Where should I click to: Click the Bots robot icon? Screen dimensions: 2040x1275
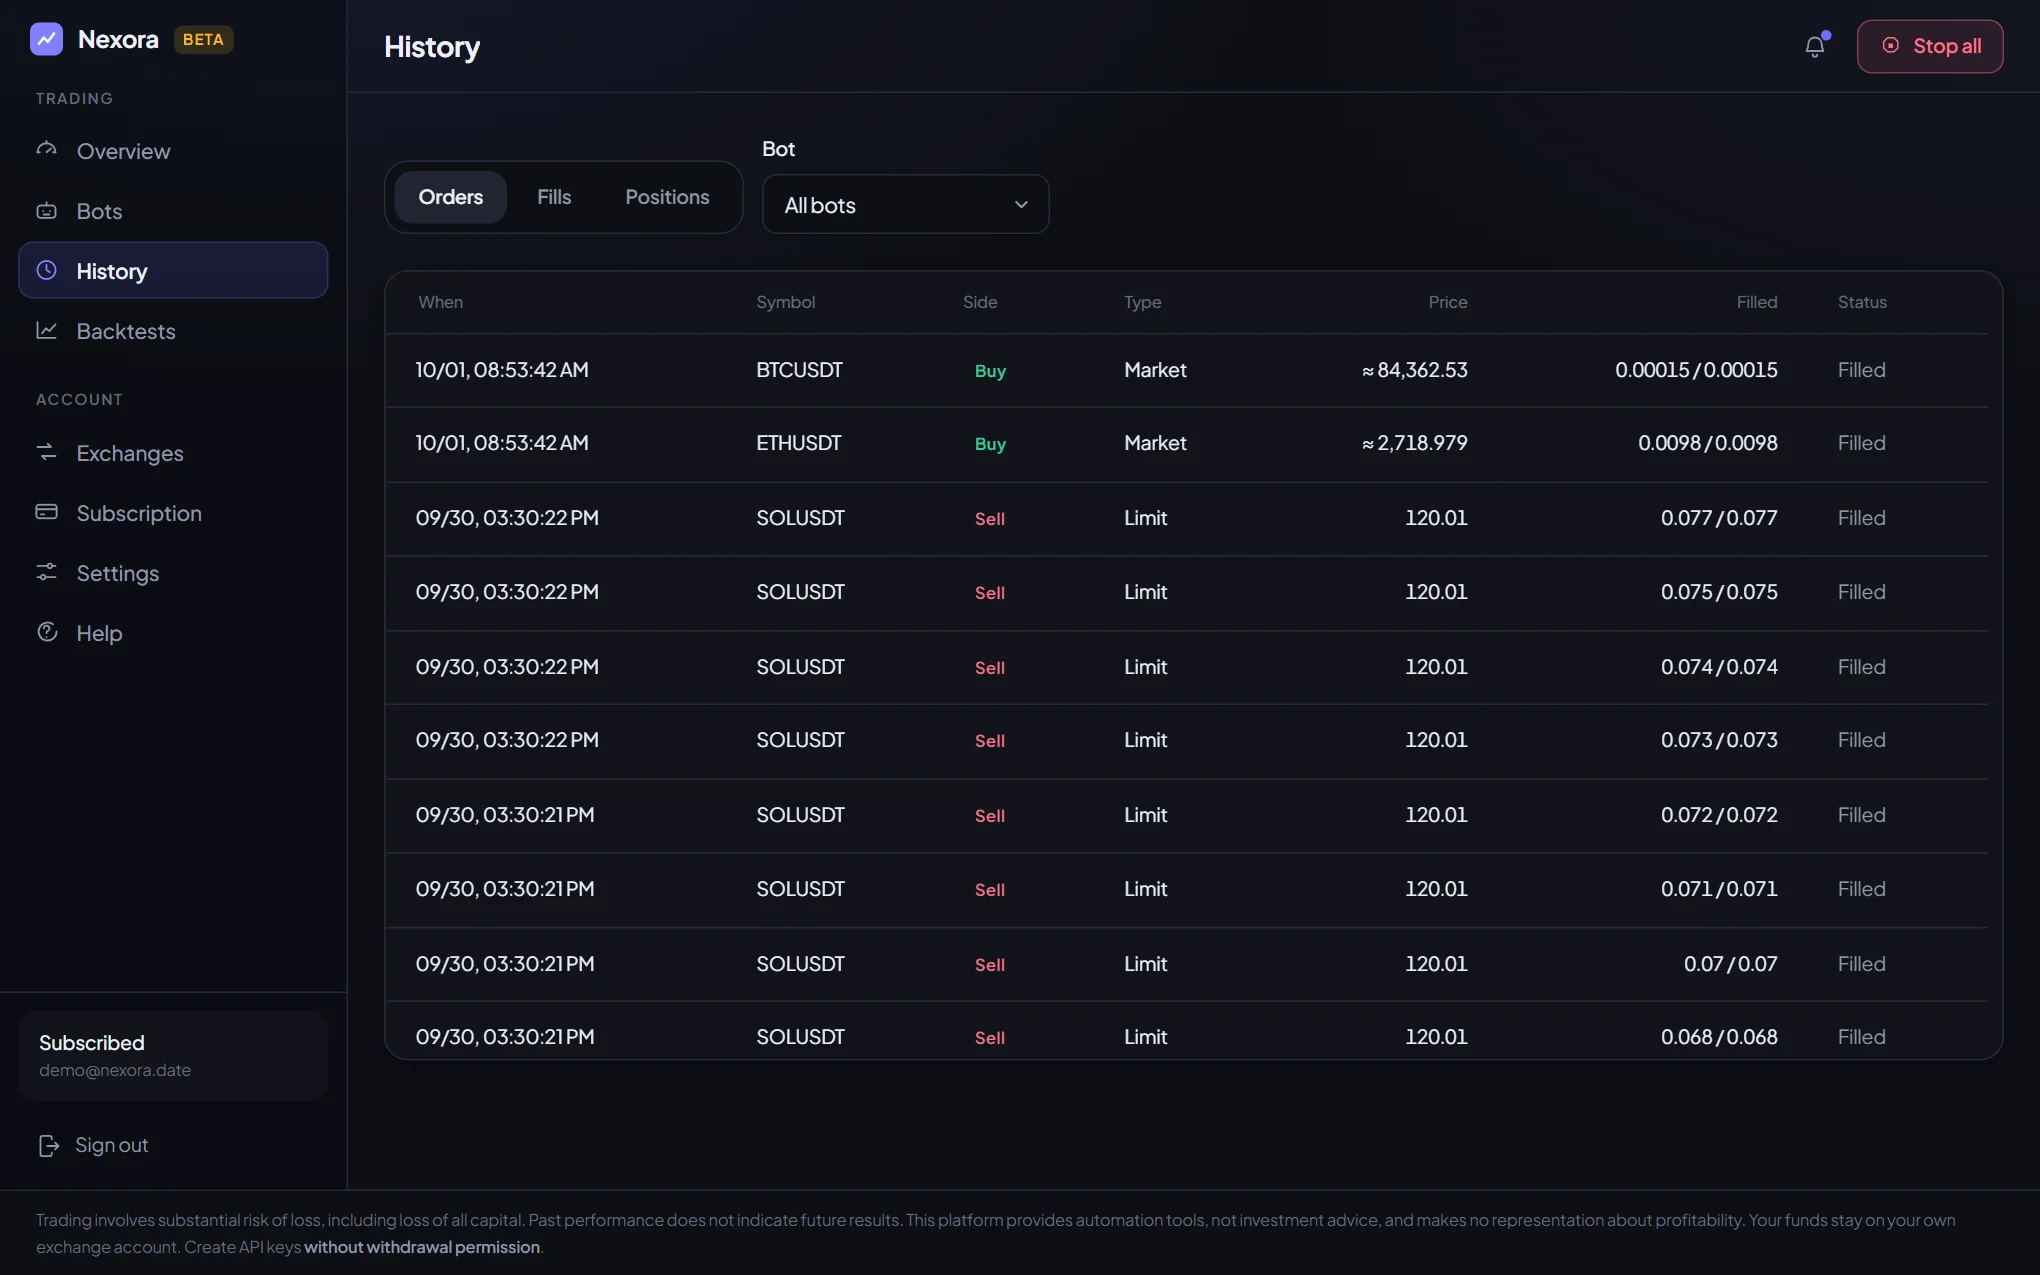(47, 211)
